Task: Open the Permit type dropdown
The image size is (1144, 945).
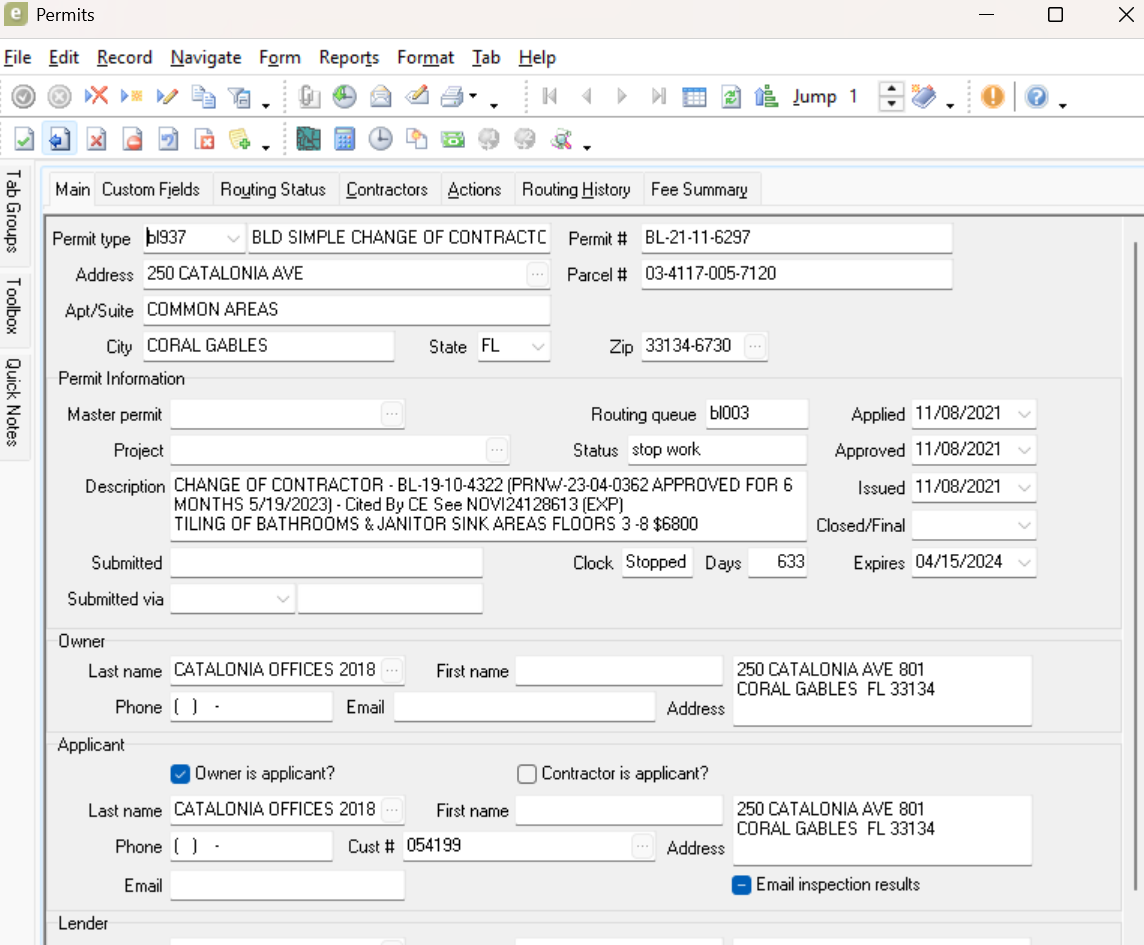Action: 233,238
